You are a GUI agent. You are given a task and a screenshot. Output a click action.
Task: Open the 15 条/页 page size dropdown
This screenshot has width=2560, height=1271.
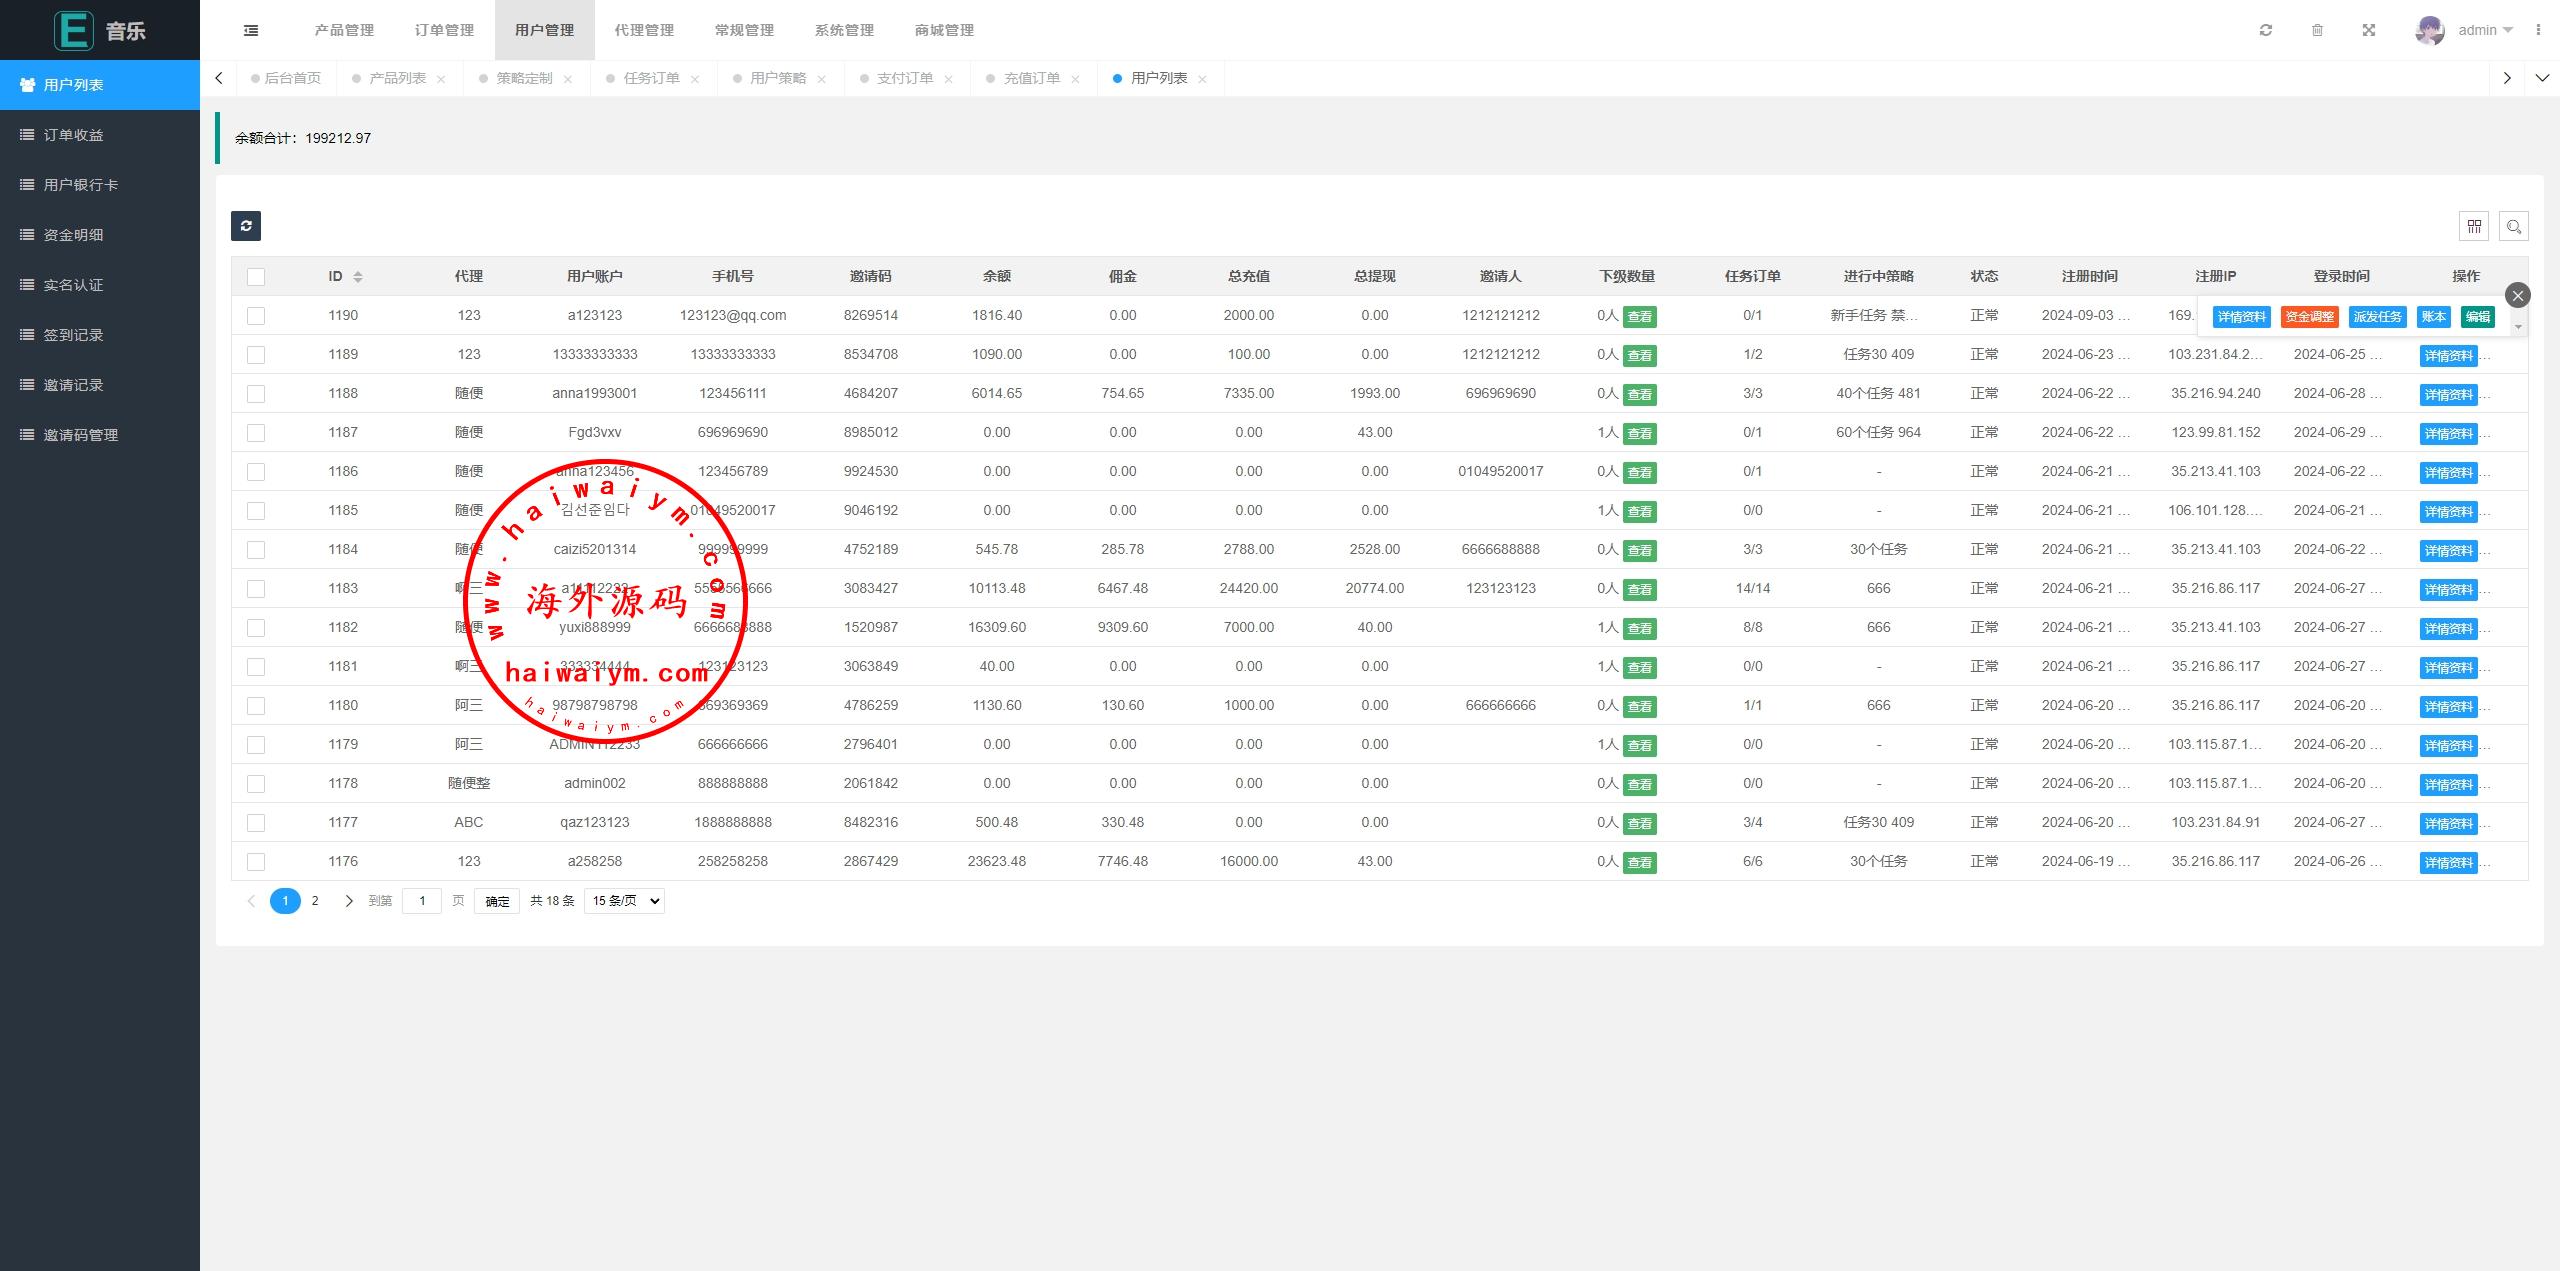pos(624,901)
